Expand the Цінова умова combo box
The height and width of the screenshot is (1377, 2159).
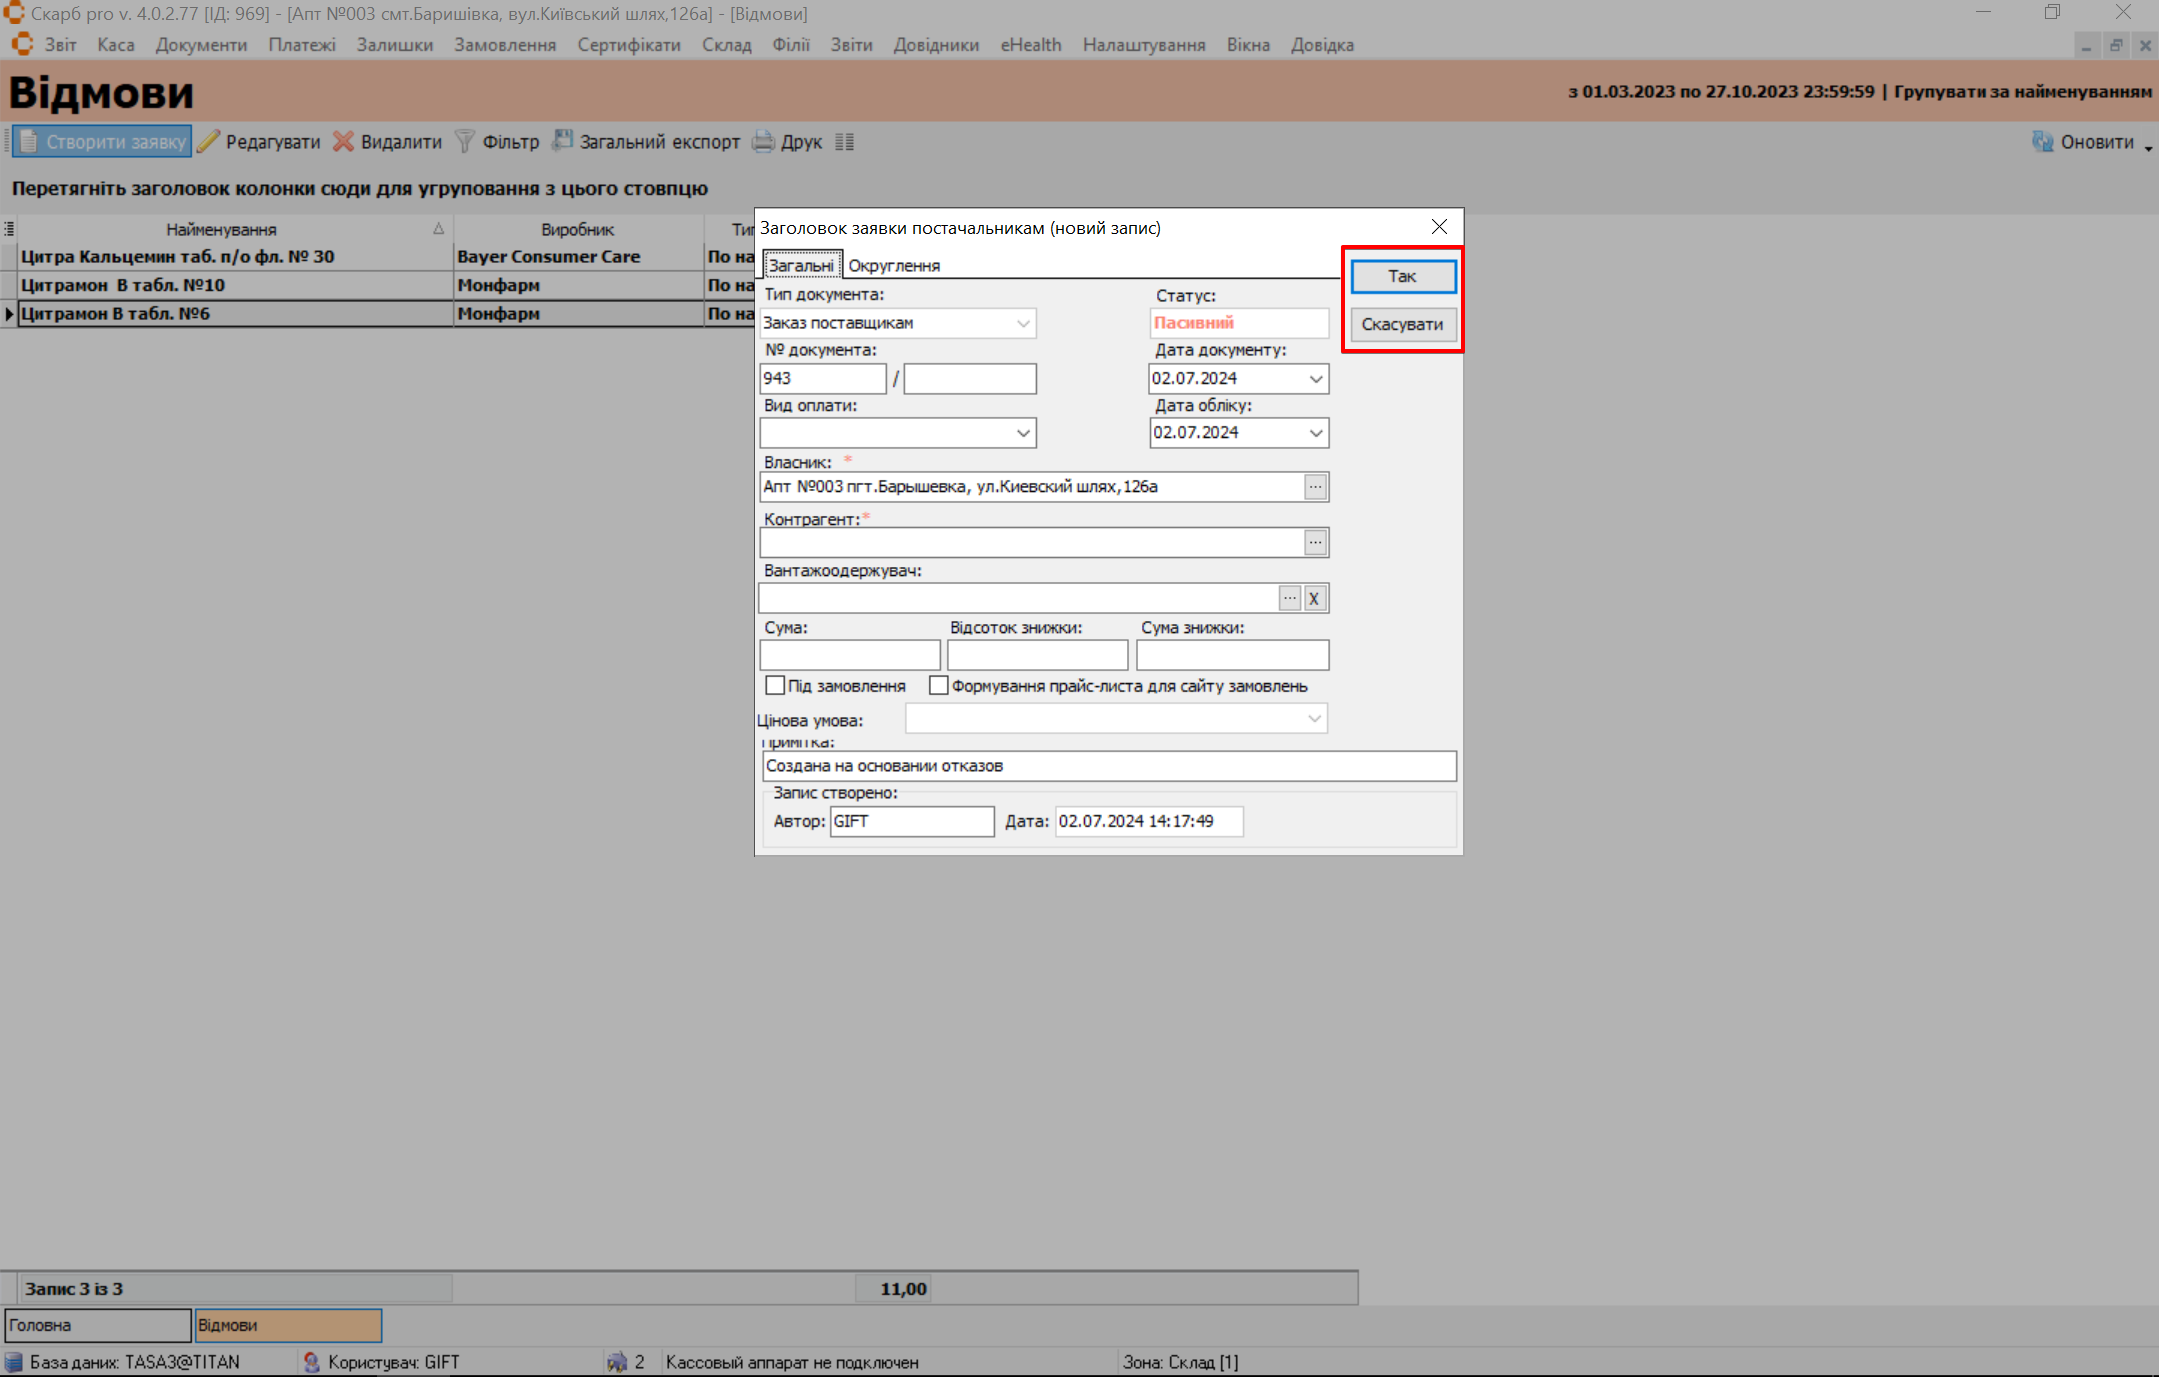pos(1314,719)
